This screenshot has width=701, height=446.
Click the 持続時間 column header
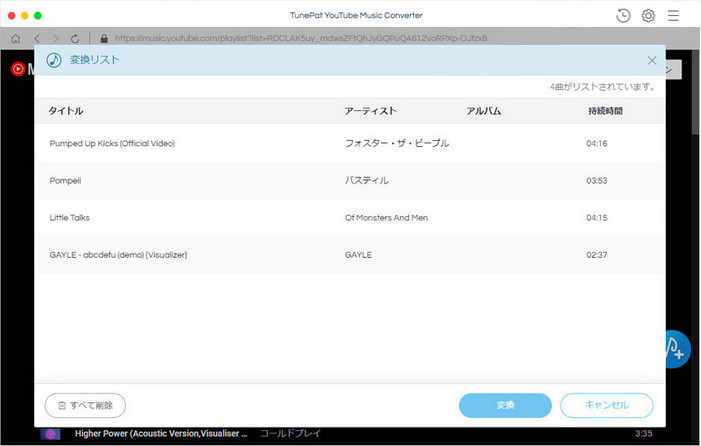pos(605,111)
